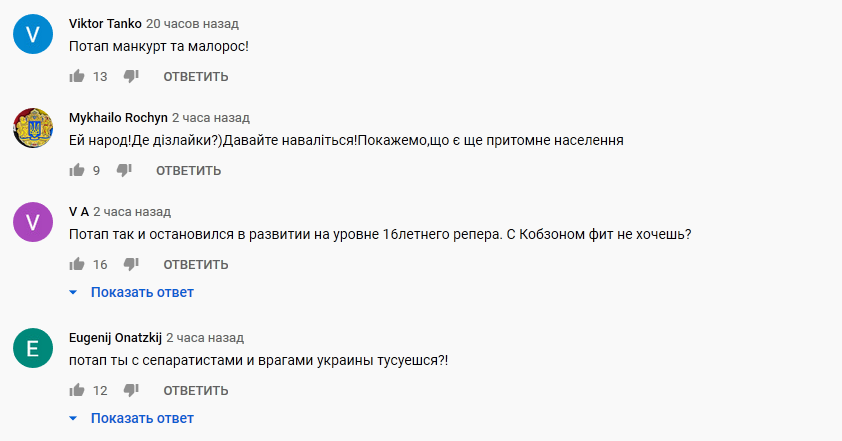This screenshot has width=842, height=441.
Task: Click arrow beside V A's Показать ответ
Action: pyautogui.click(x=73, y=292)
